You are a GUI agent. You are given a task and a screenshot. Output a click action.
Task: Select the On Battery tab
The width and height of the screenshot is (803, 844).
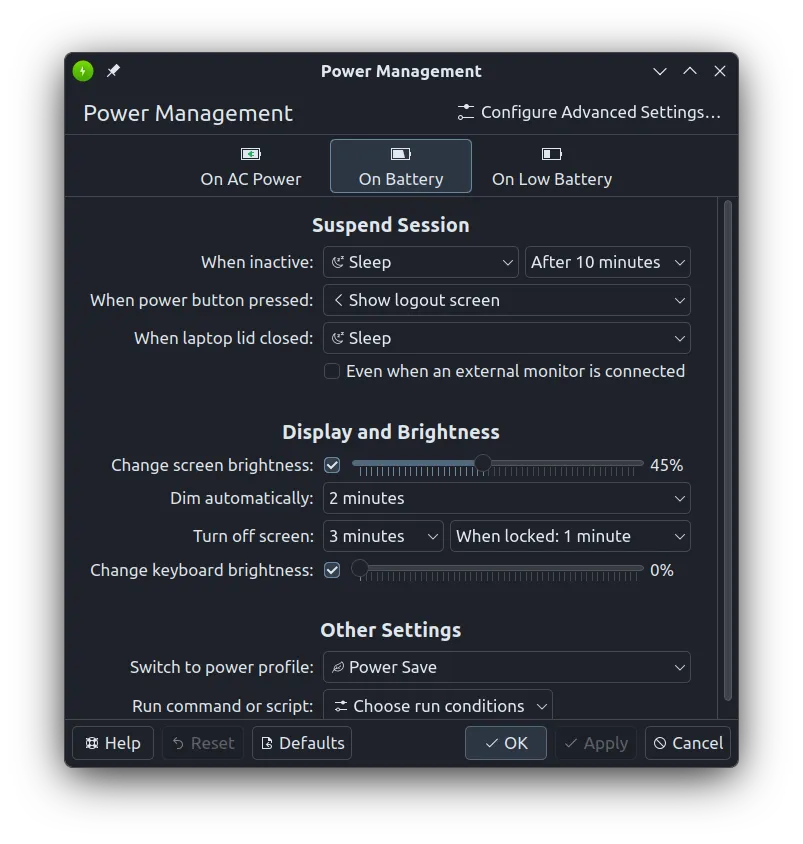pos(401,166)
